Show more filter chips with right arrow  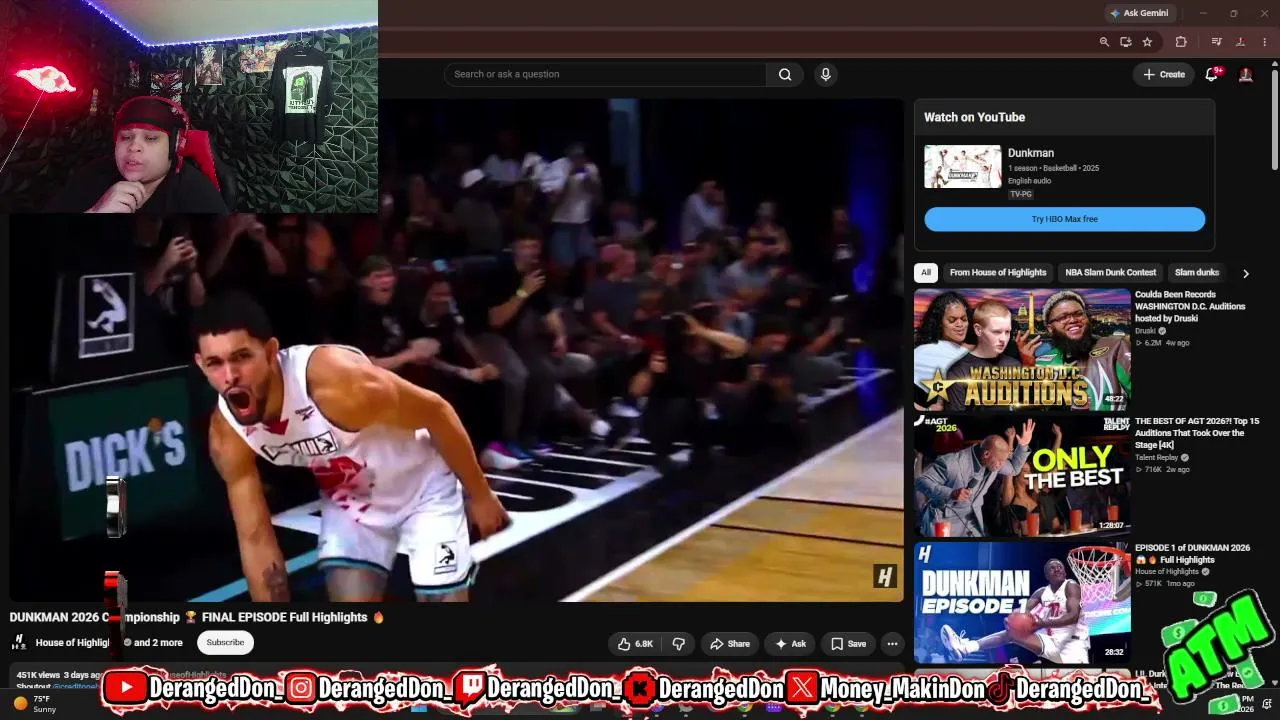(x=1245, y=273)
